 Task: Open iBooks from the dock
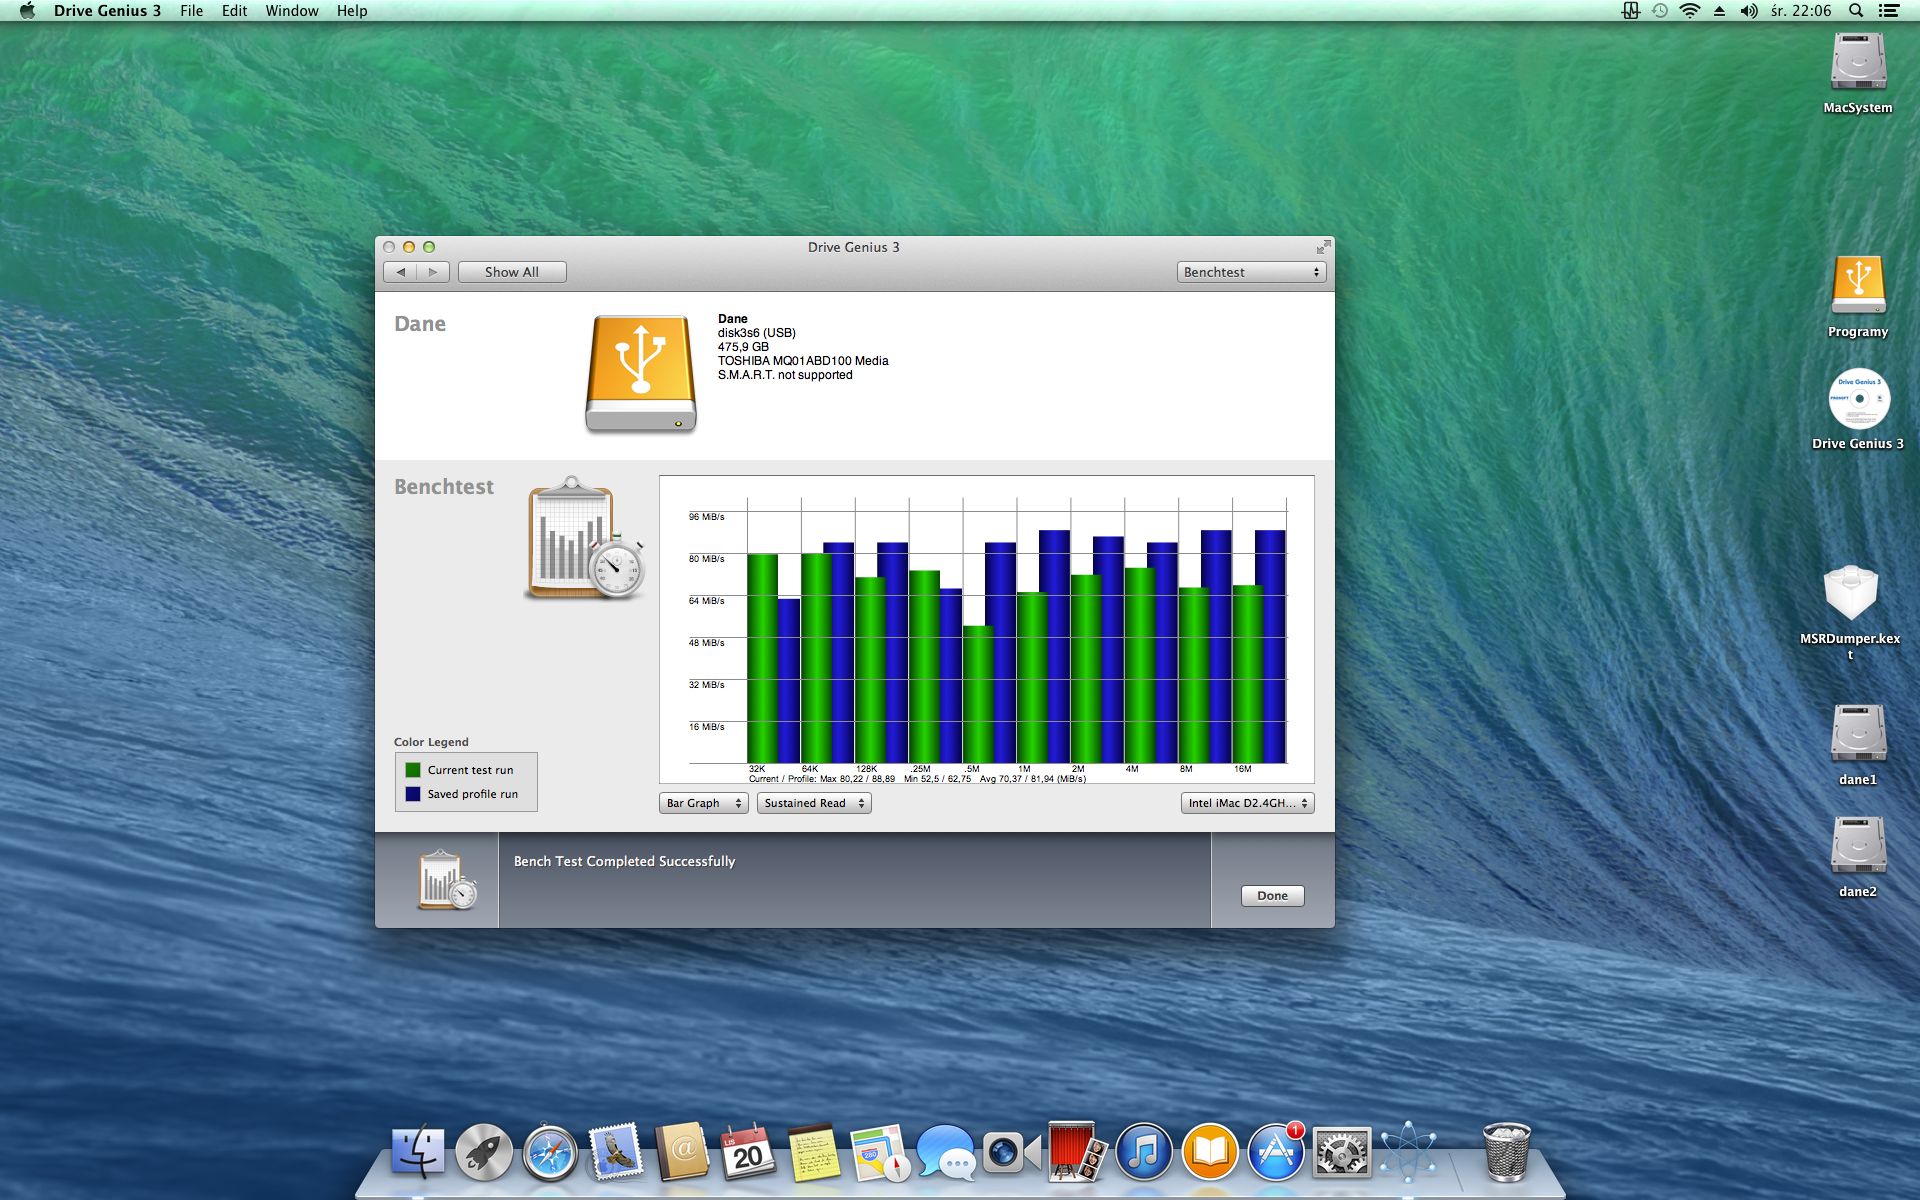1210,1152
